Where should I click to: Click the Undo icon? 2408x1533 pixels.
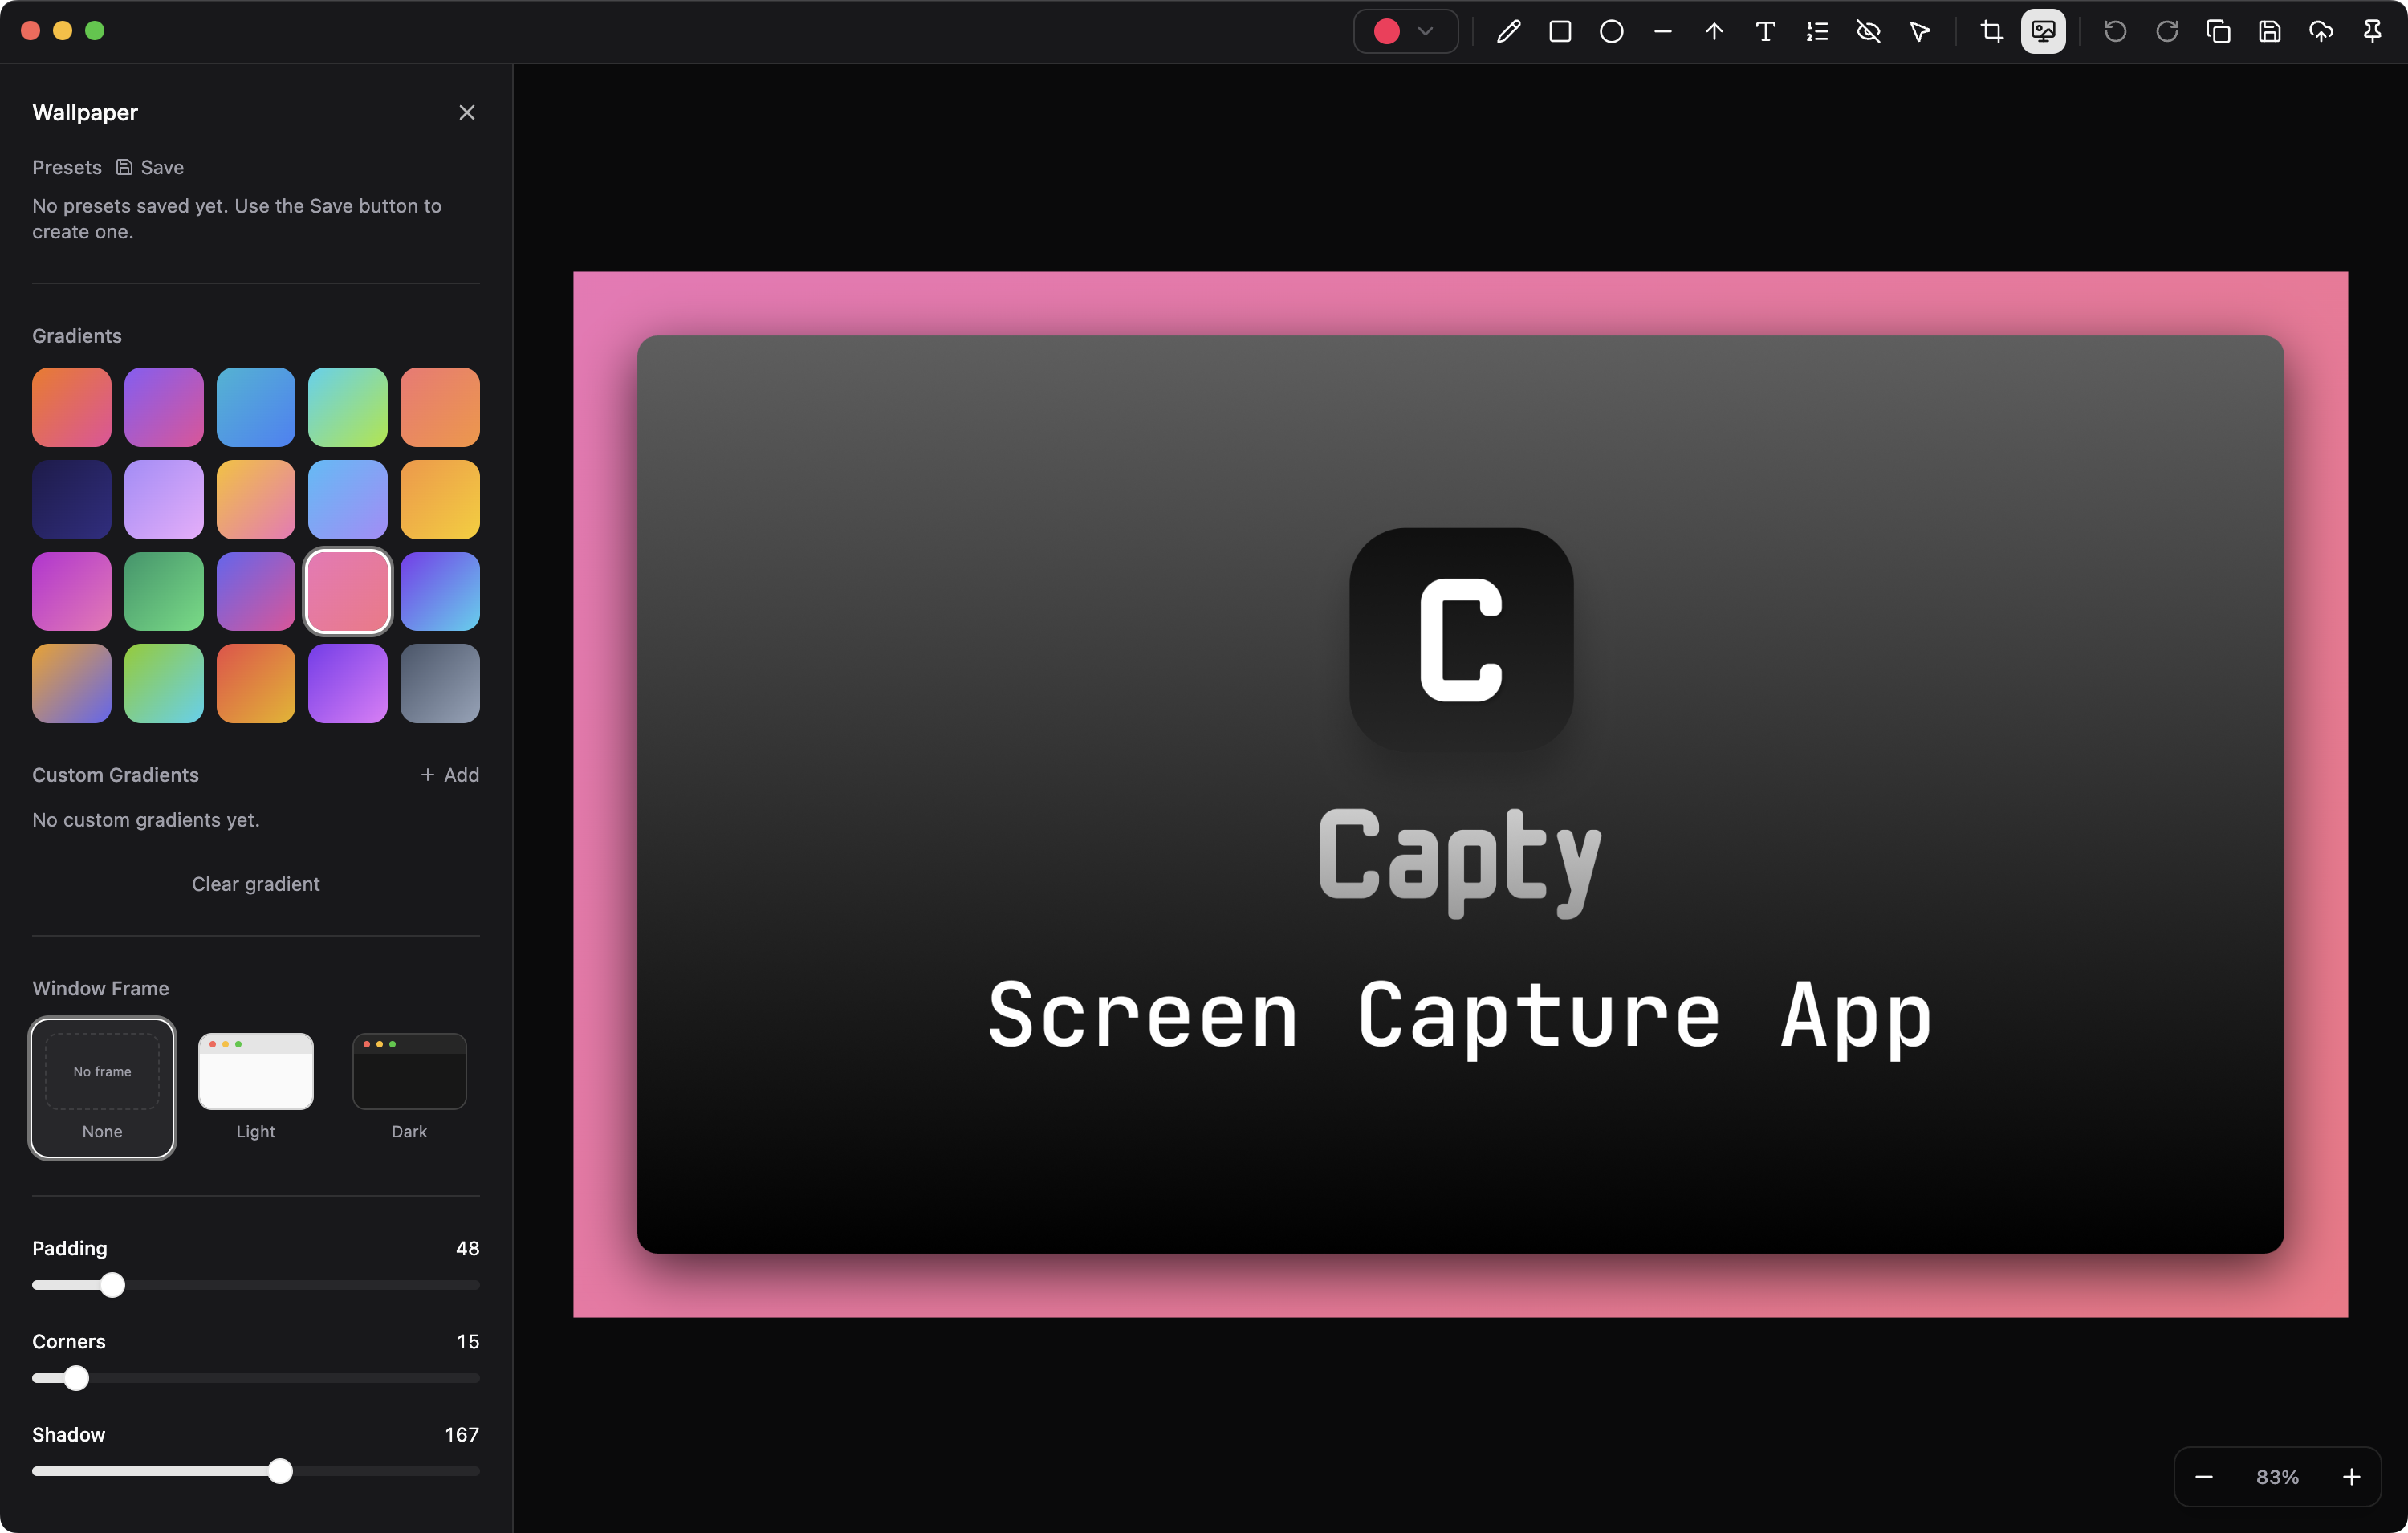(x=2114, y=31)
